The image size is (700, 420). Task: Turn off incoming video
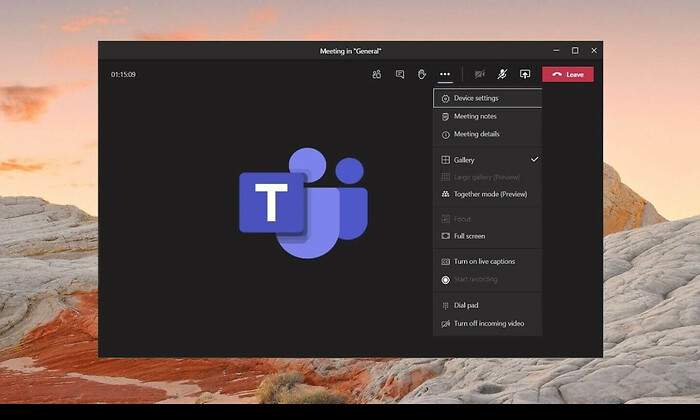click(488, 324)
